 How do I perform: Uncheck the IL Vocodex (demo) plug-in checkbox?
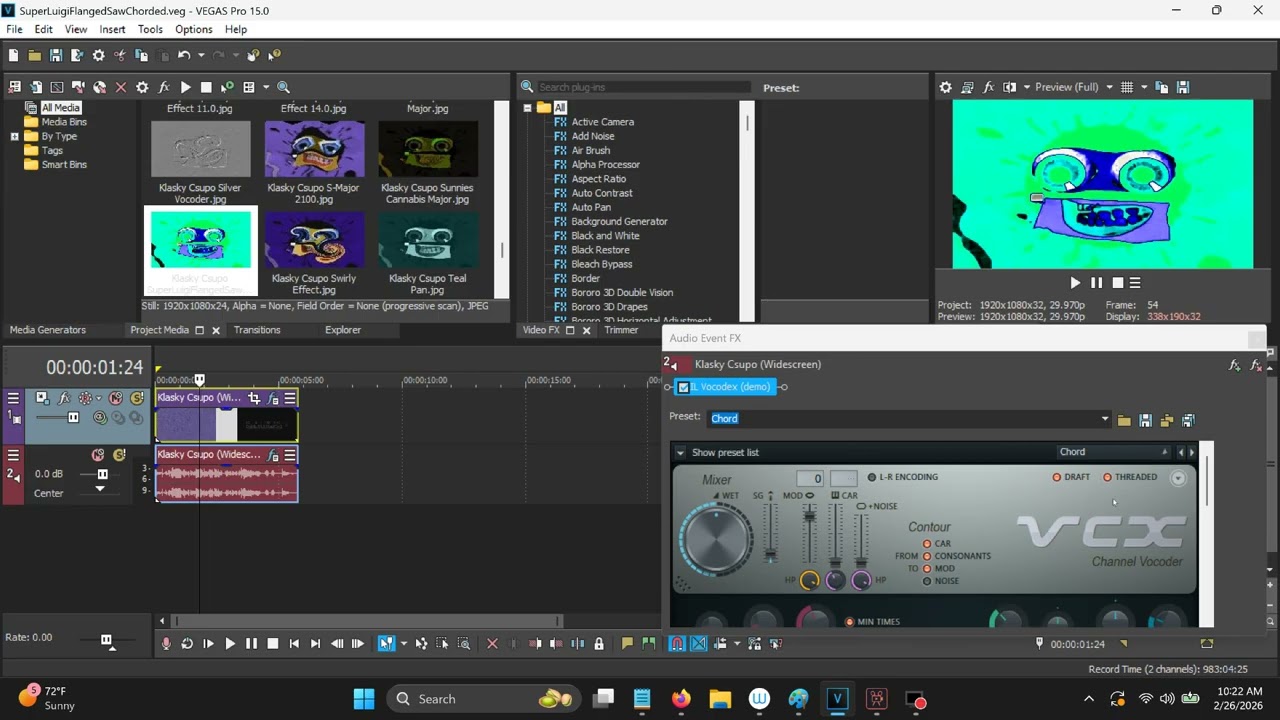coord(684,387)
